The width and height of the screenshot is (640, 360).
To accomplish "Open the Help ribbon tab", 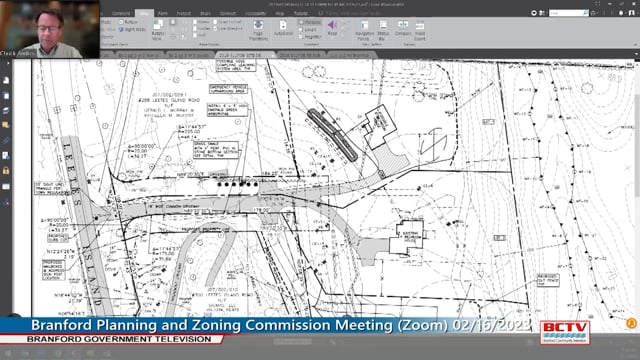I will point(280,13).
